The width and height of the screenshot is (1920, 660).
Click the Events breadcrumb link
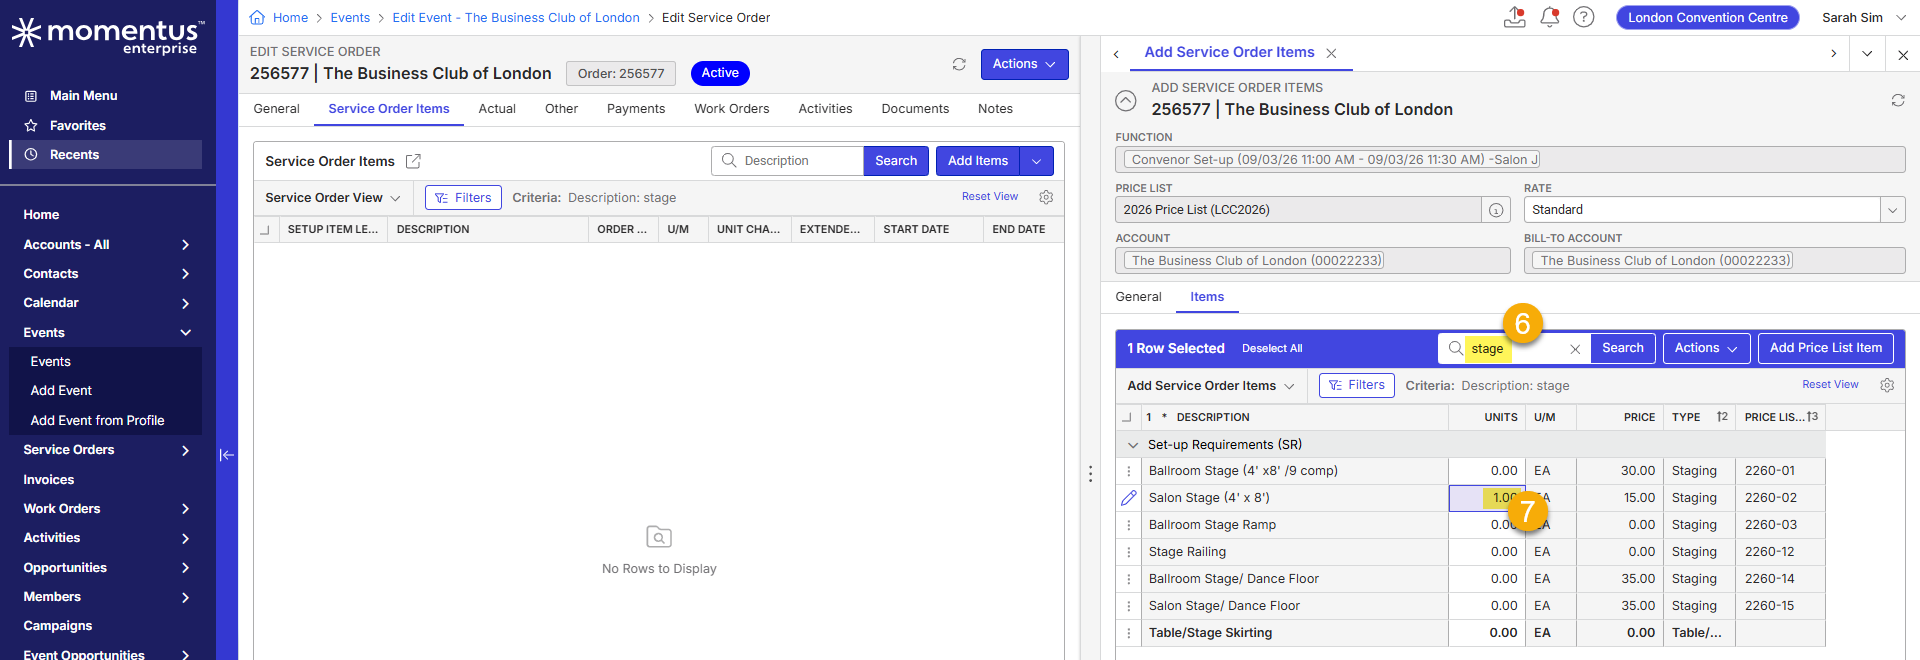(x=350, y=18)
